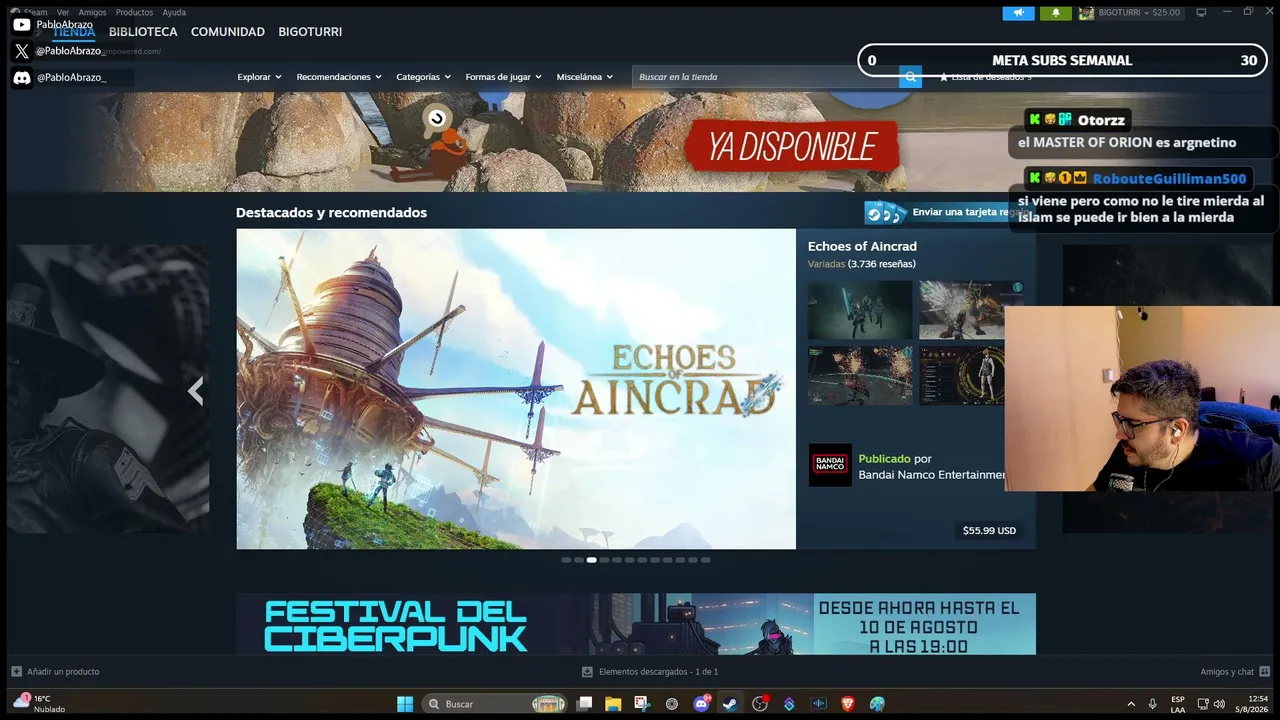Open Steam announcements megaphone button
Viewport: 1280px width, 720px height.
(x=1018, y=13)
